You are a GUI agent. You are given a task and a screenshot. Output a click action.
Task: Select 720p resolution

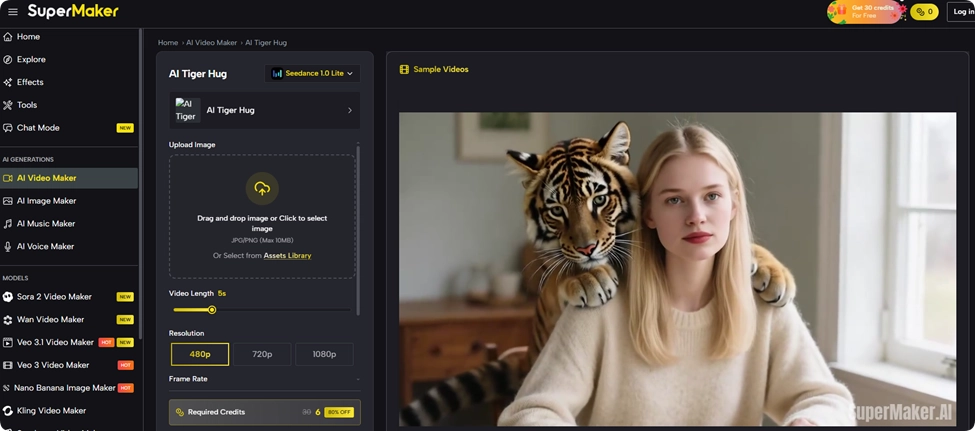(262, 355)
